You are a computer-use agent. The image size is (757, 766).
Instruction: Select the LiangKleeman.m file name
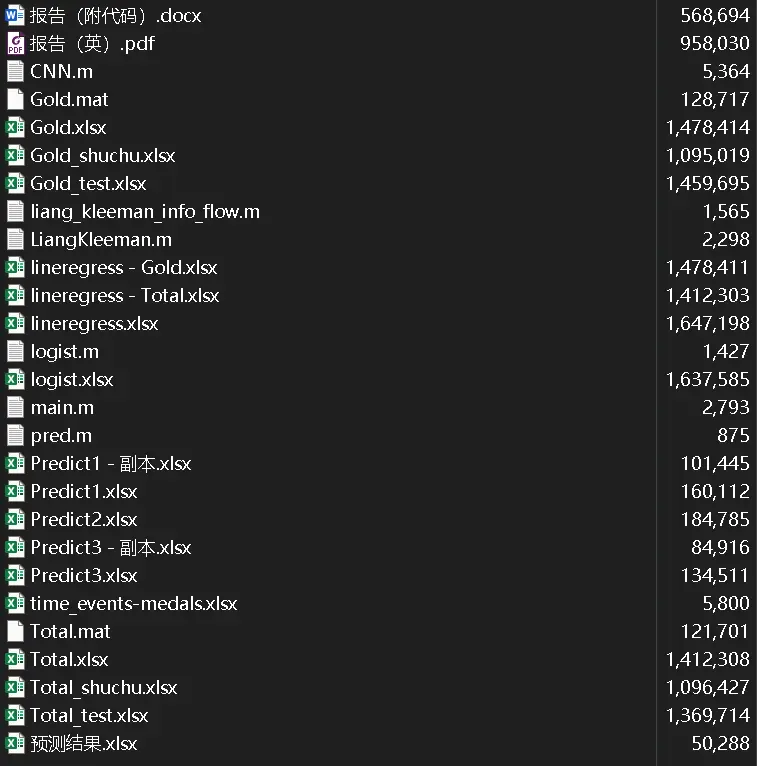101,239
